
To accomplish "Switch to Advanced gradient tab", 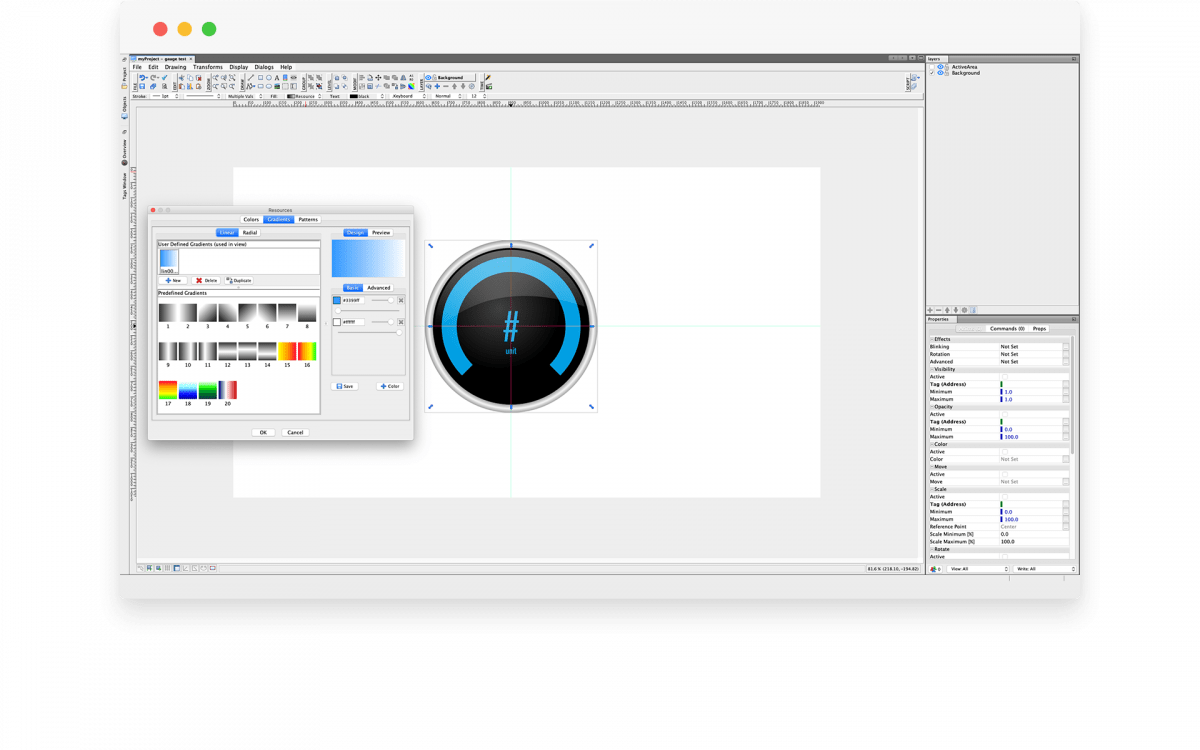I will tap(379, 288).
